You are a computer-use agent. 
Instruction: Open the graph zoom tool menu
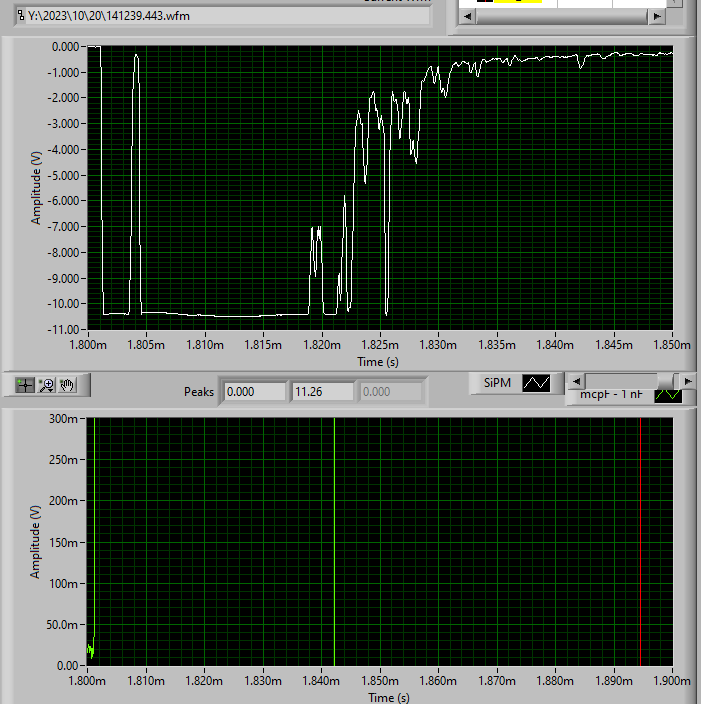tap(47, 385)
